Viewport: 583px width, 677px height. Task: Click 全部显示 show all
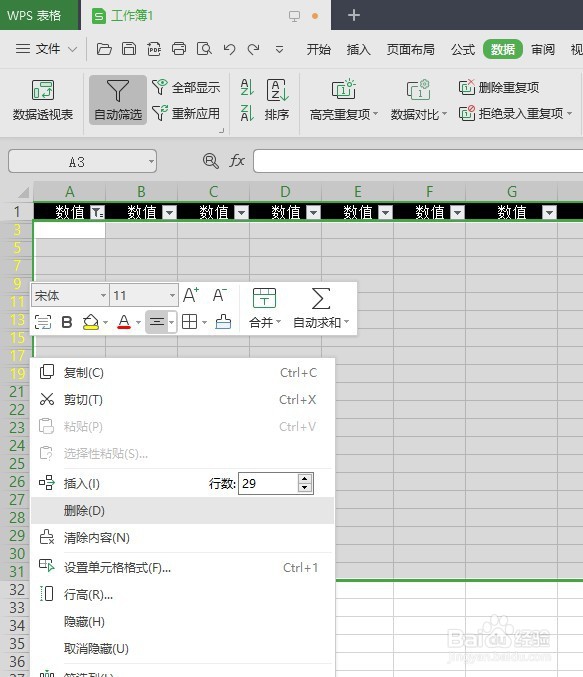(186, 87)
